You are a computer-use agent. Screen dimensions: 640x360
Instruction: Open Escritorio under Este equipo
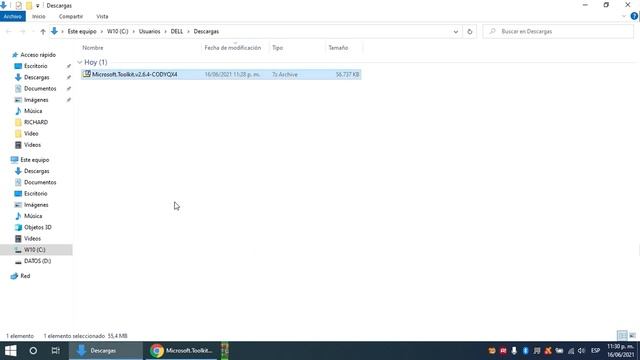(35, 193)
